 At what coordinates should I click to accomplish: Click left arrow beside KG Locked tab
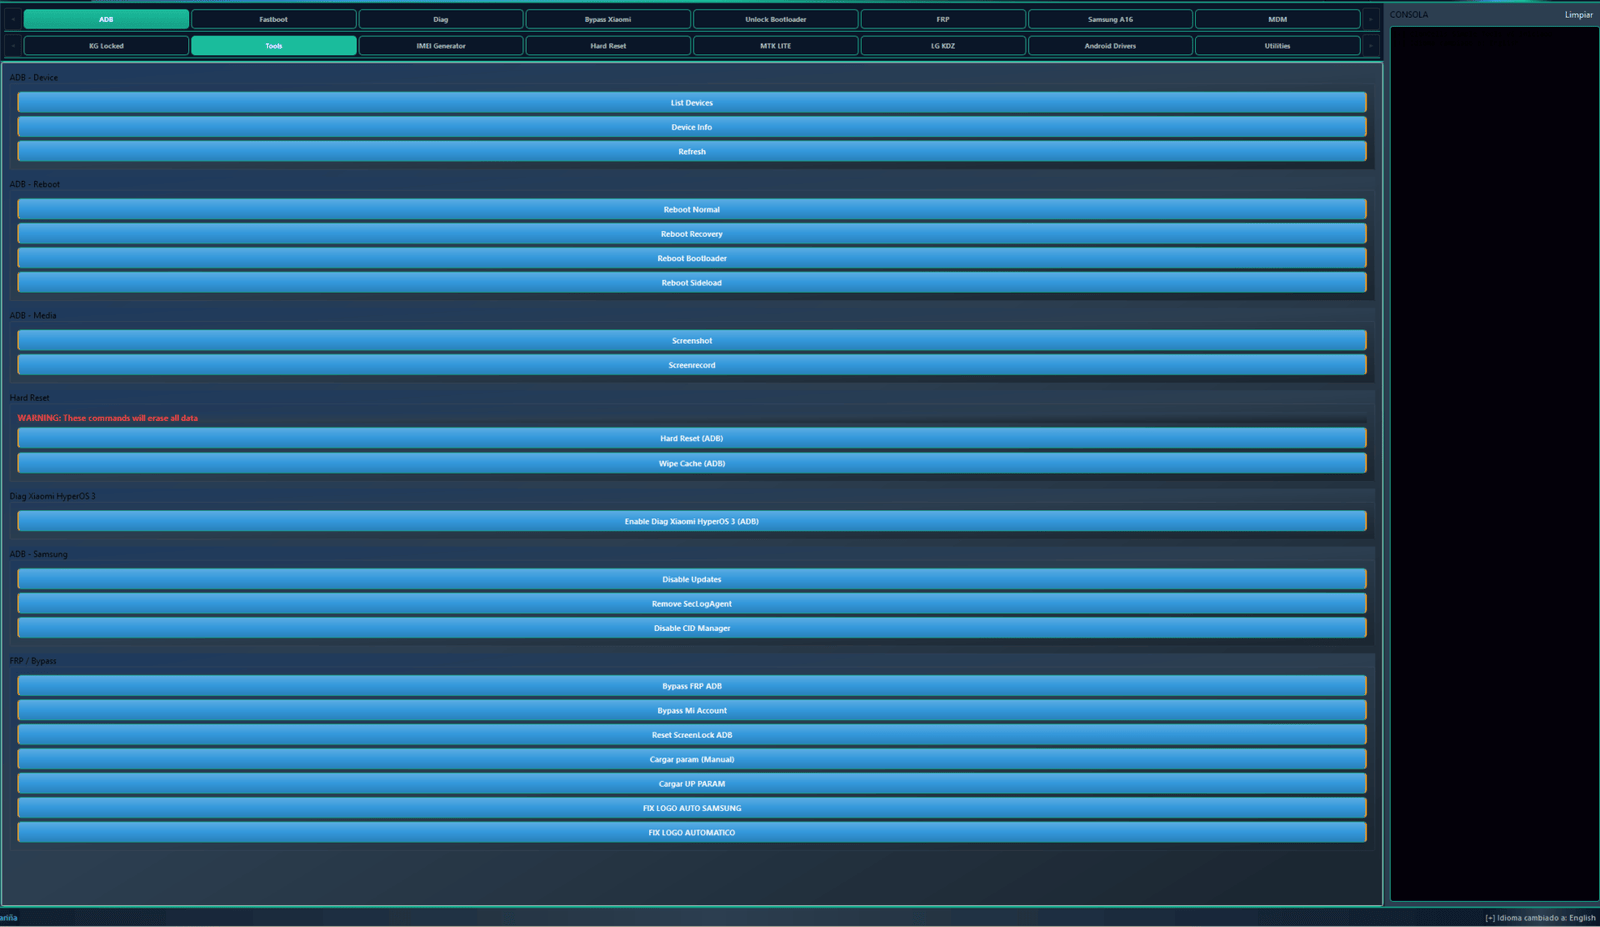(12, 46)
